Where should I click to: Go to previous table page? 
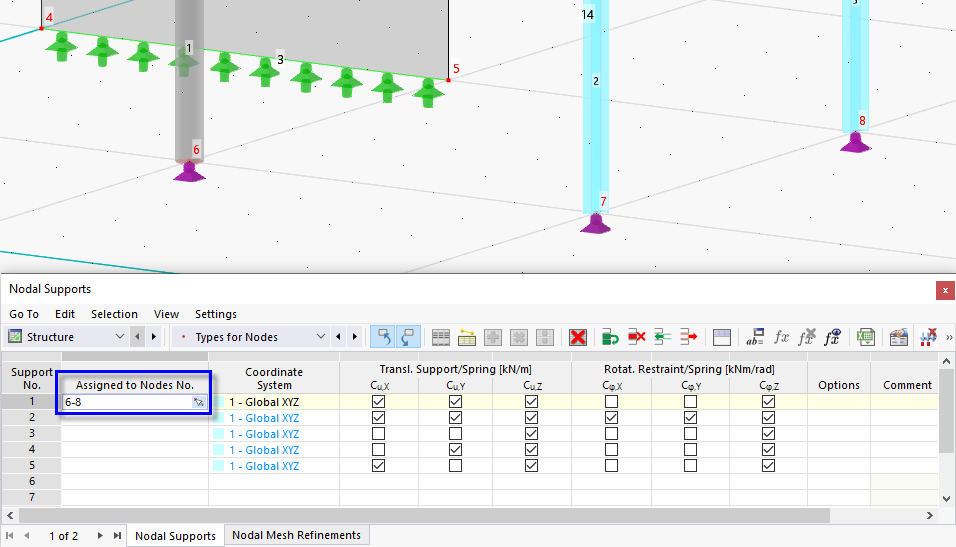click(27, 535)
